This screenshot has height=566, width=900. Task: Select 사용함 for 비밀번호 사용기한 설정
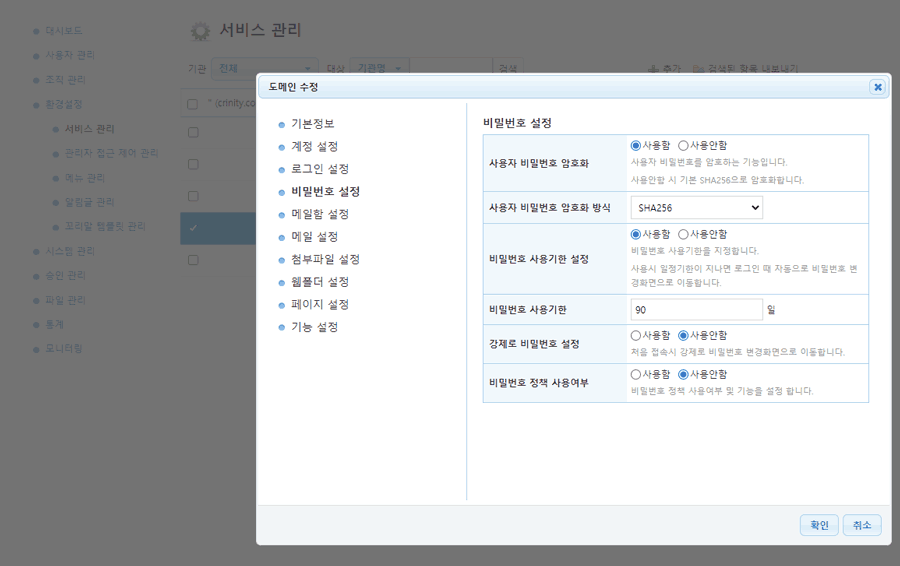tap(635, 234)
